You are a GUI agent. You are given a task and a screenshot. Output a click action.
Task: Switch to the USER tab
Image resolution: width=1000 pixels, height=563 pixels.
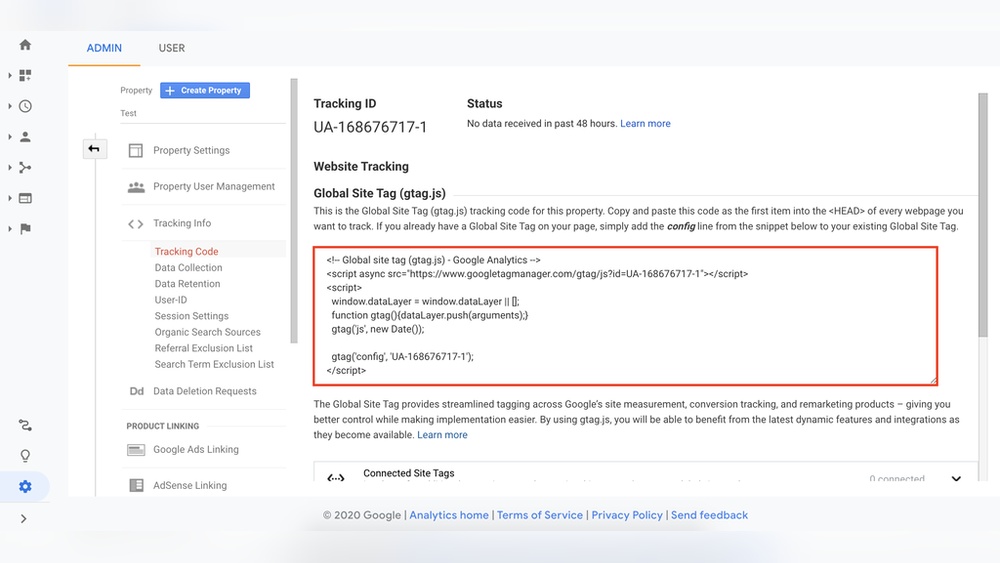coord(172,48)
